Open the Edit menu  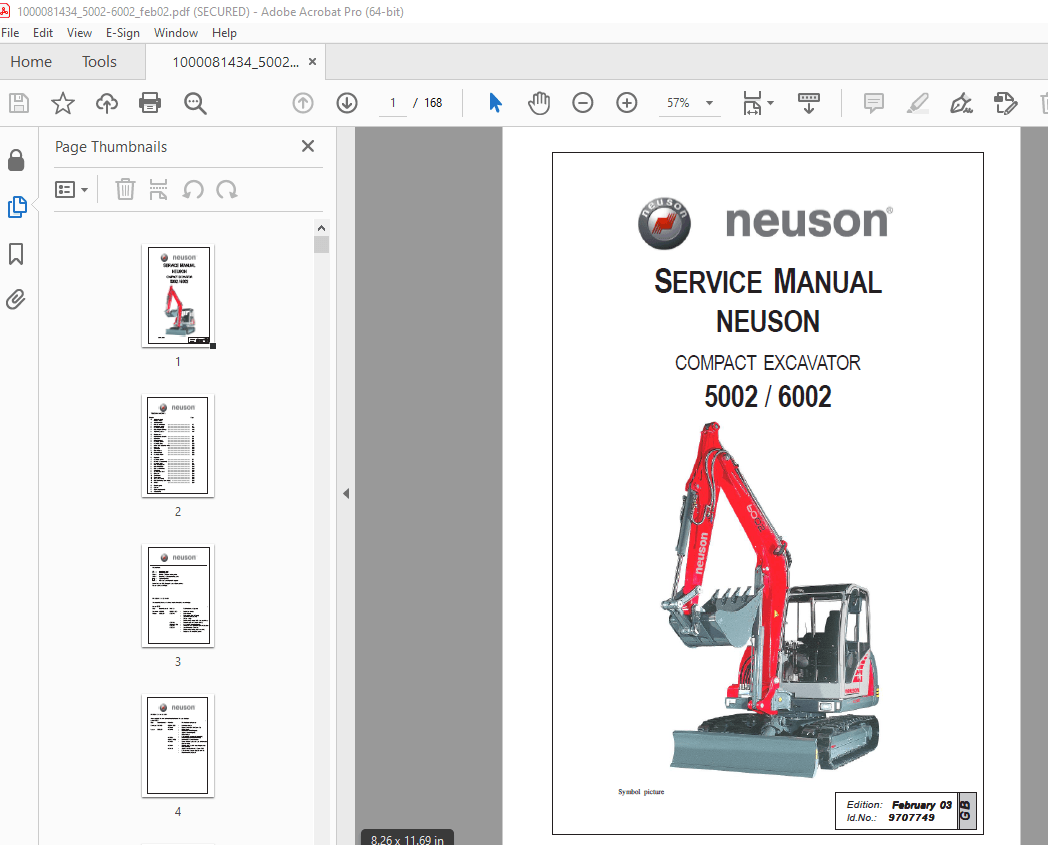click(43, 33)
